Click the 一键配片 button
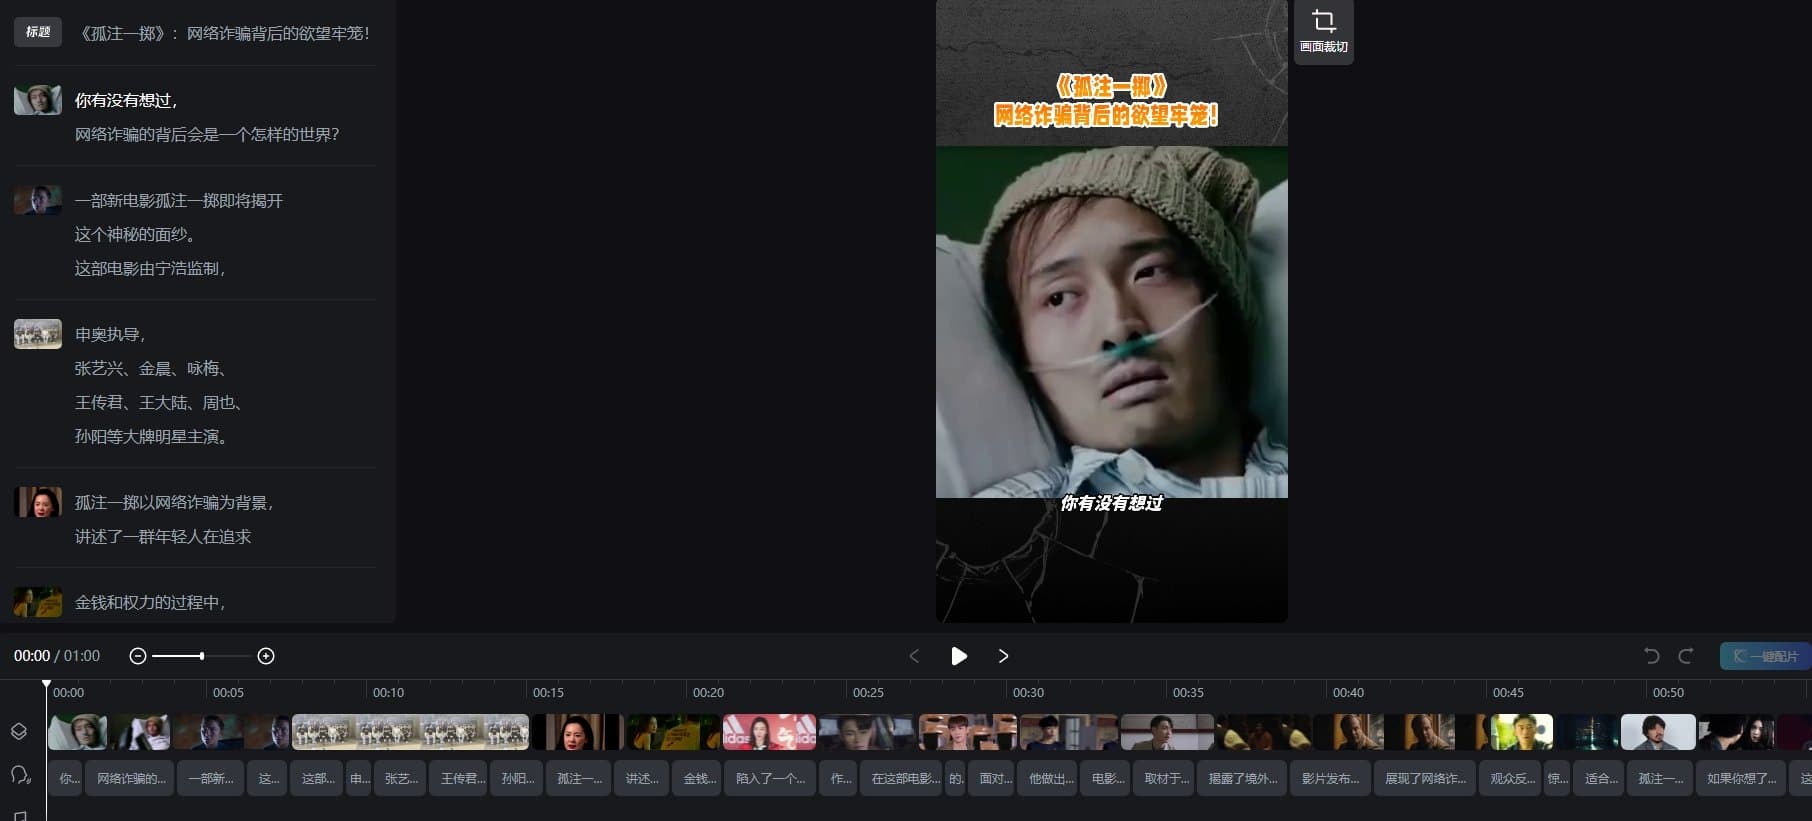This screenshot has height=821, width=1812. click(1765, 656)
